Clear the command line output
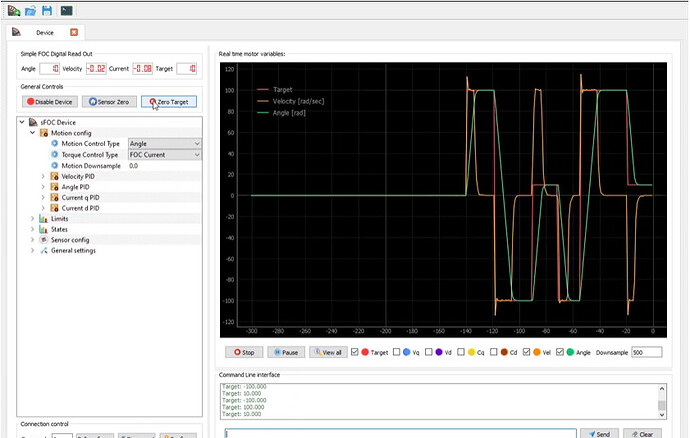Image resolution: width=690 pixels, height=438 pixels. 642,434
